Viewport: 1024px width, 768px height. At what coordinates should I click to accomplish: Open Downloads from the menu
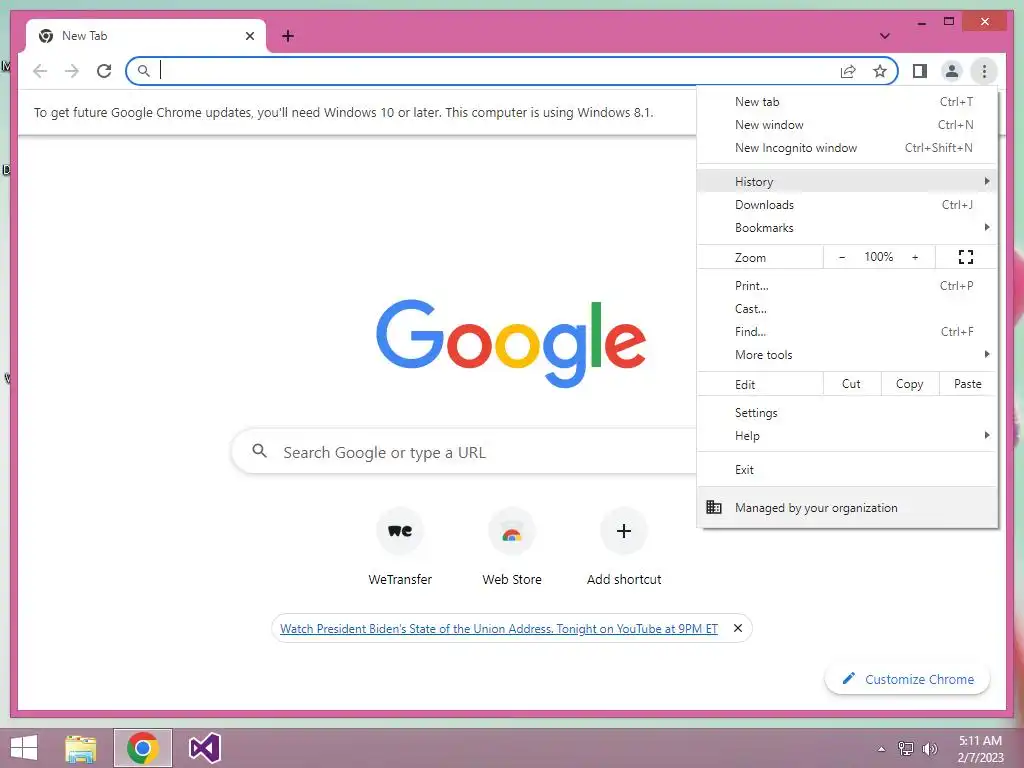coord(847,204)
